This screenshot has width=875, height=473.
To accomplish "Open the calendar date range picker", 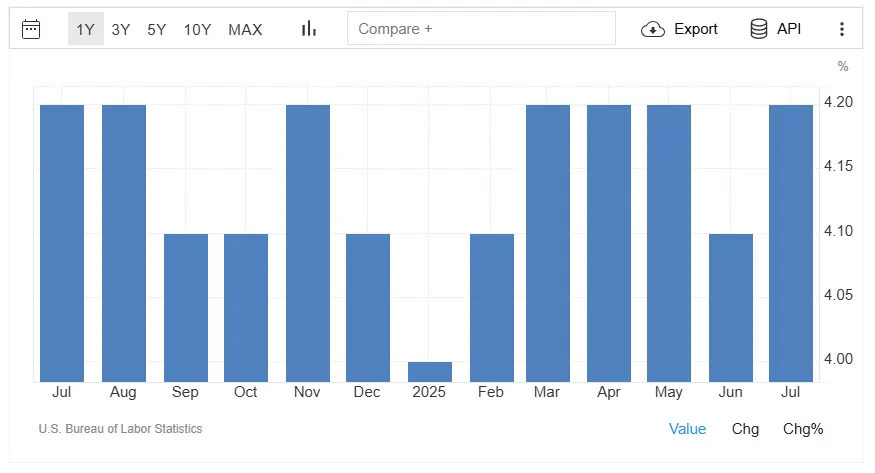I will coord(31,29).
